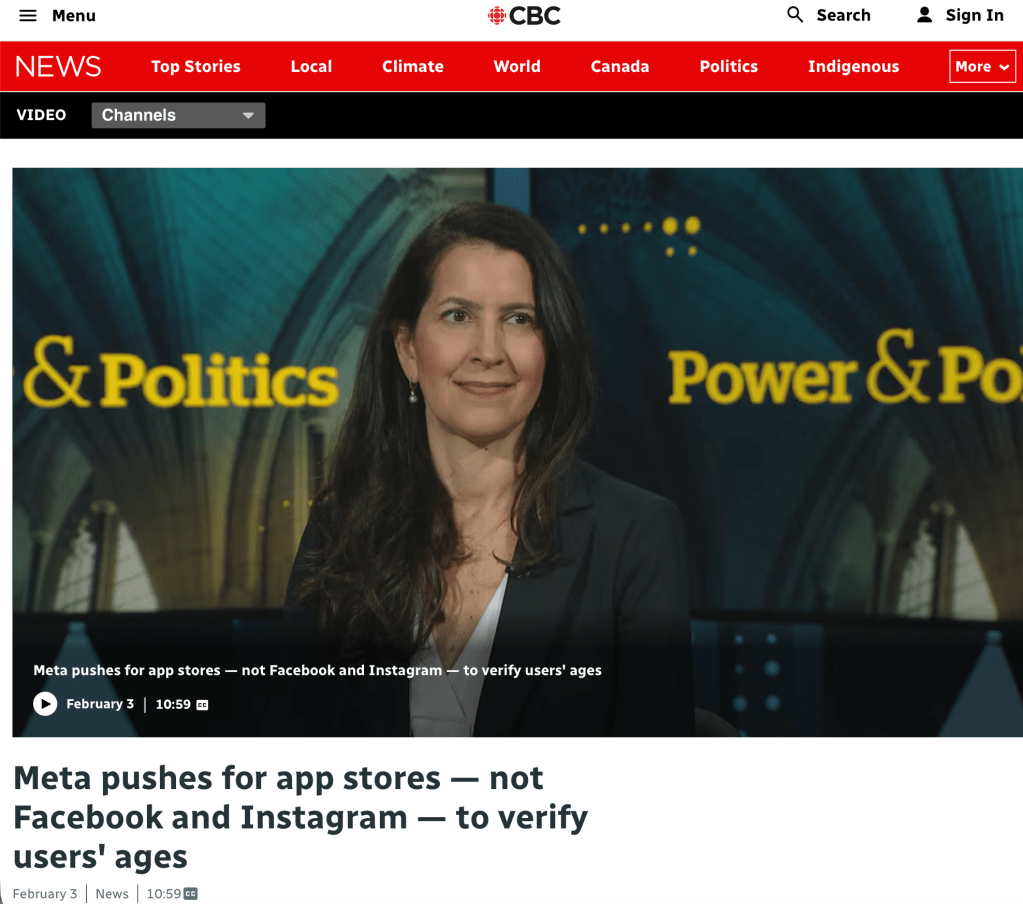
Task: Click the NEWS logo in red bar
Action: tap(58, 67)
